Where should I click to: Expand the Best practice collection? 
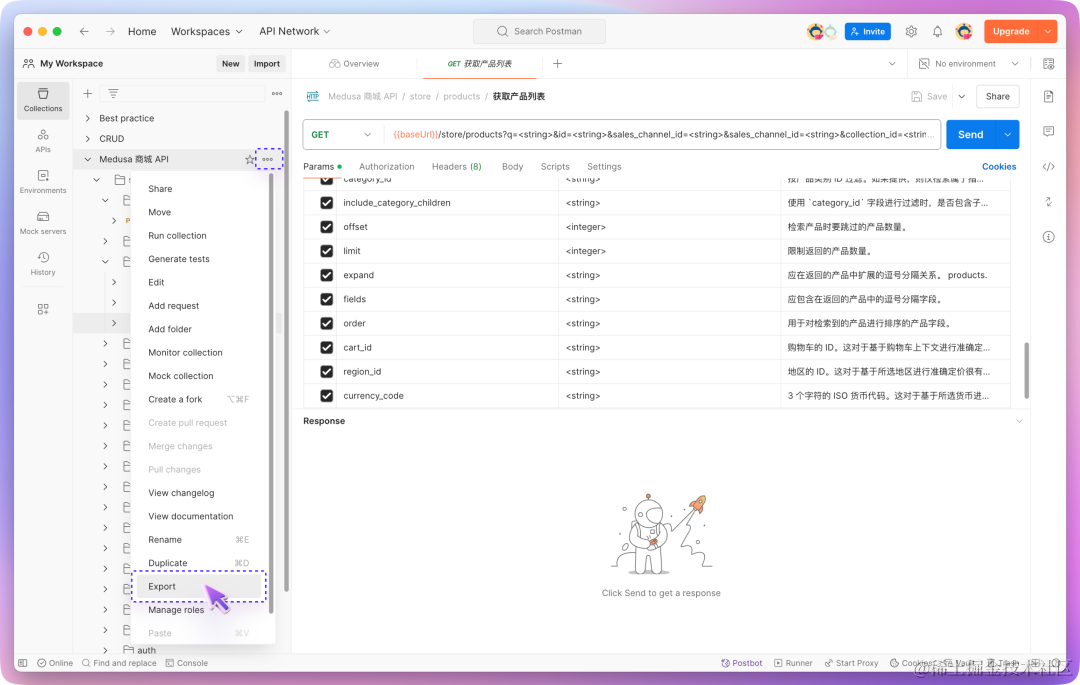(x=87, y=118)
